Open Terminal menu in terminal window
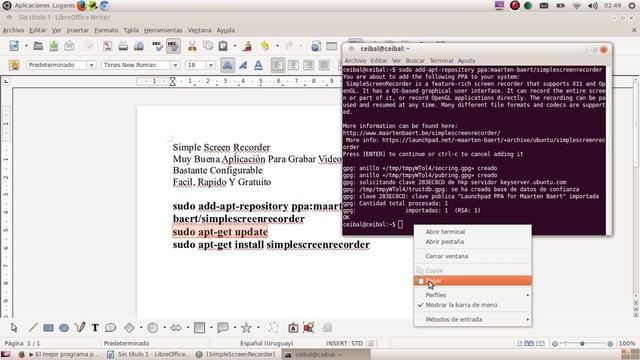This screenshot has height=360, width=640. (441, 60)
